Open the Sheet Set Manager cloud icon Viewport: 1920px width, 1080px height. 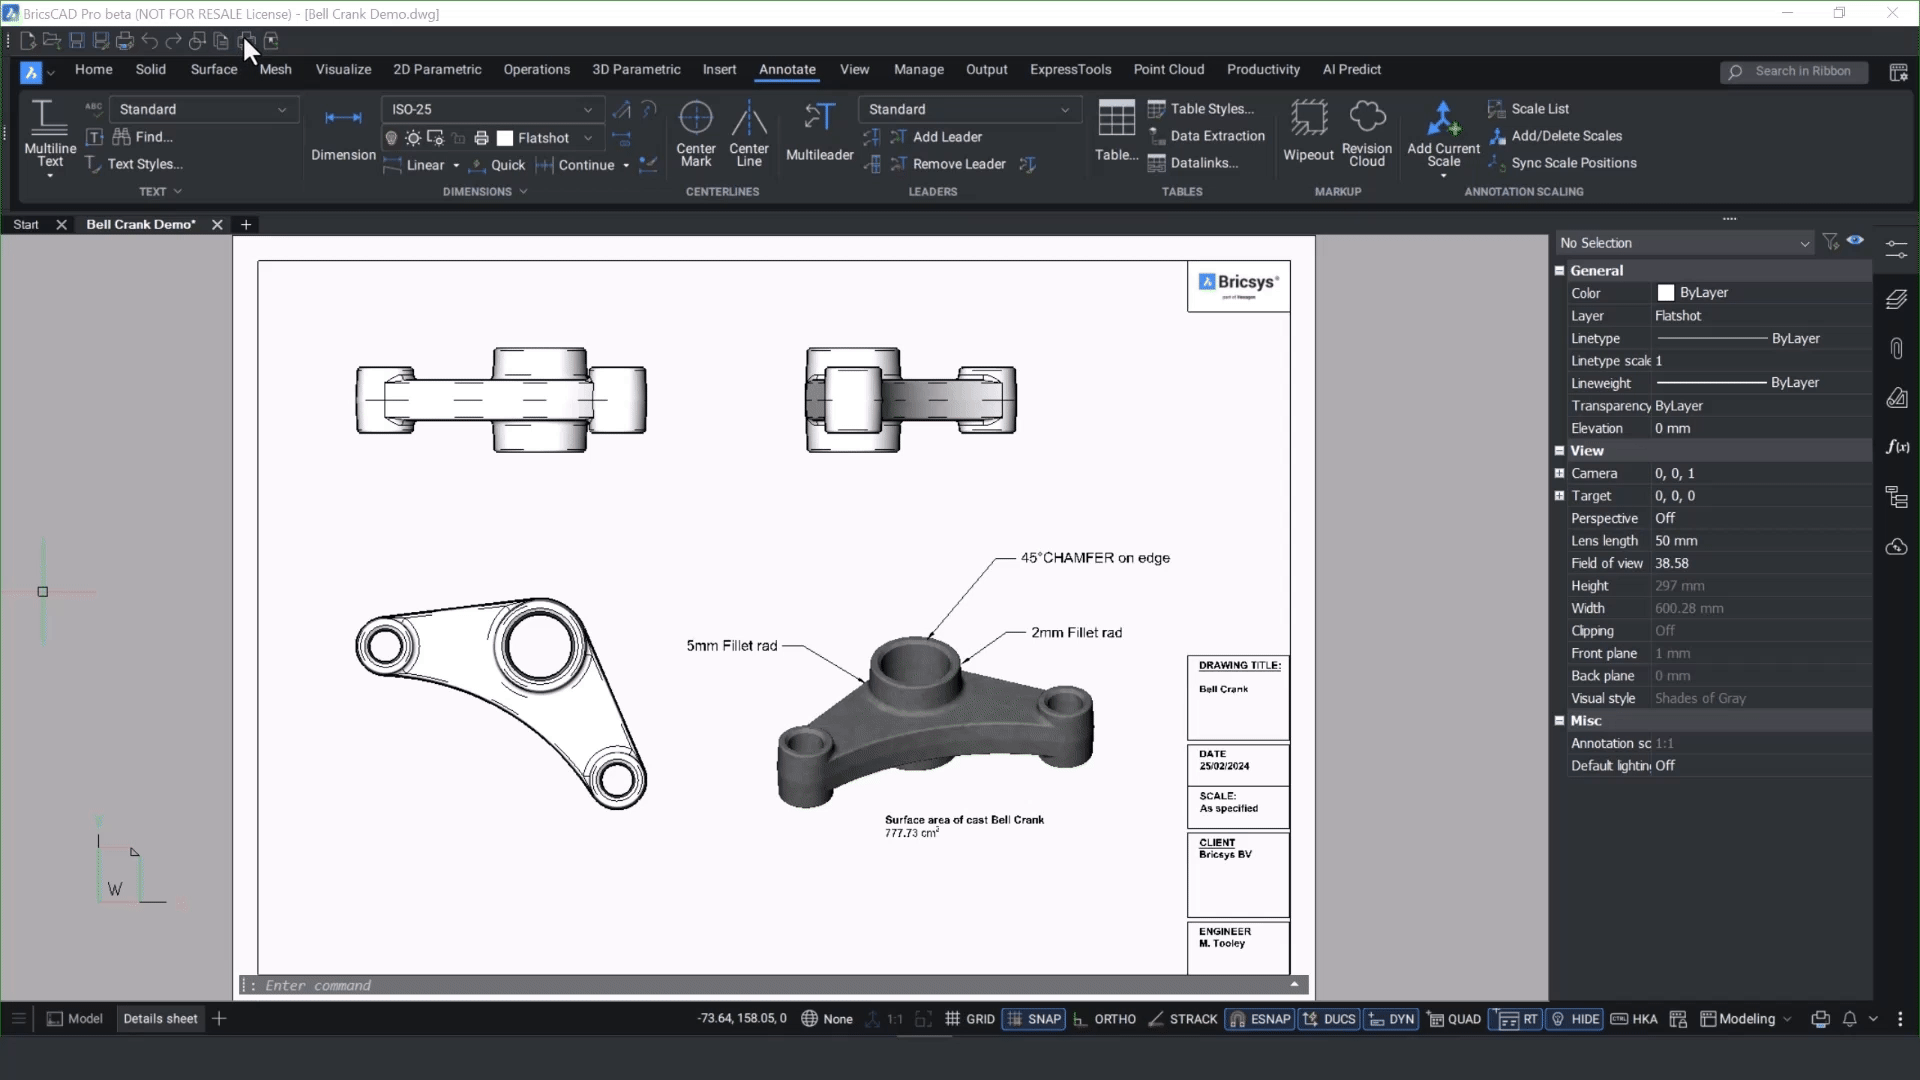(1896, 548)
